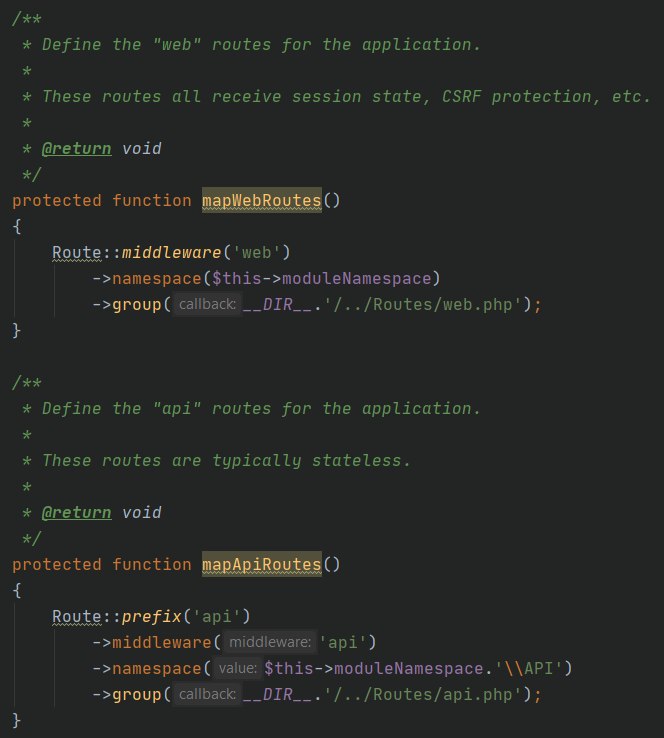664x738 pixels.
Task: Click void return type in api docblock
Action: pyautogui.click(x=142, y=513)
